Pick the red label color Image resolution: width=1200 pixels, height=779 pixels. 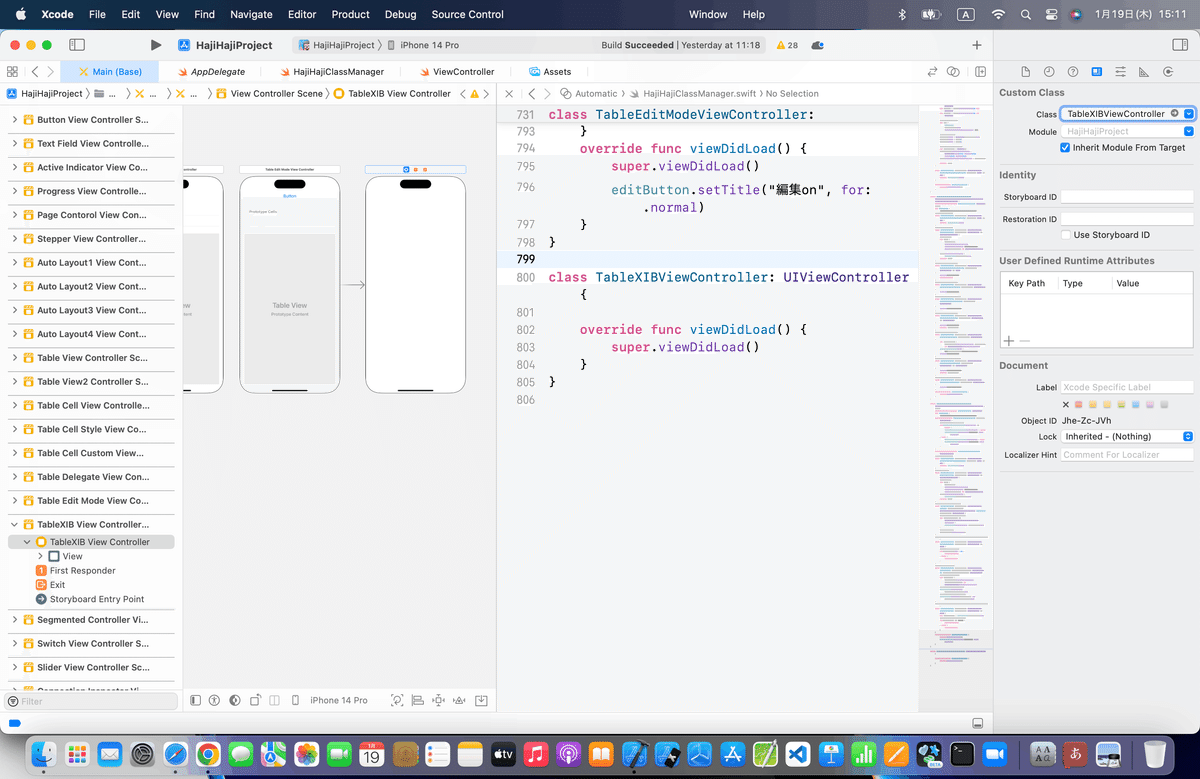(1079, 404)
